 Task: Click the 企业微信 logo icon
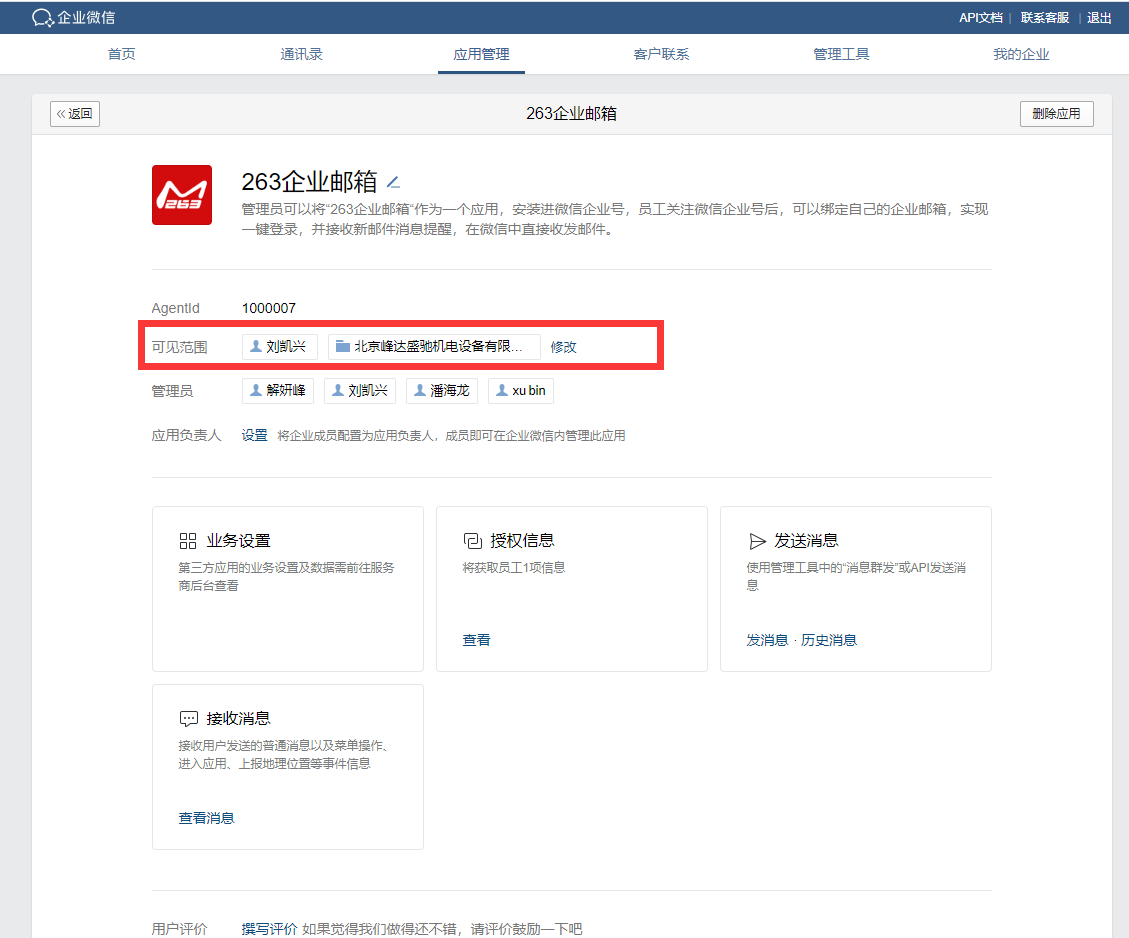point(42,18)
